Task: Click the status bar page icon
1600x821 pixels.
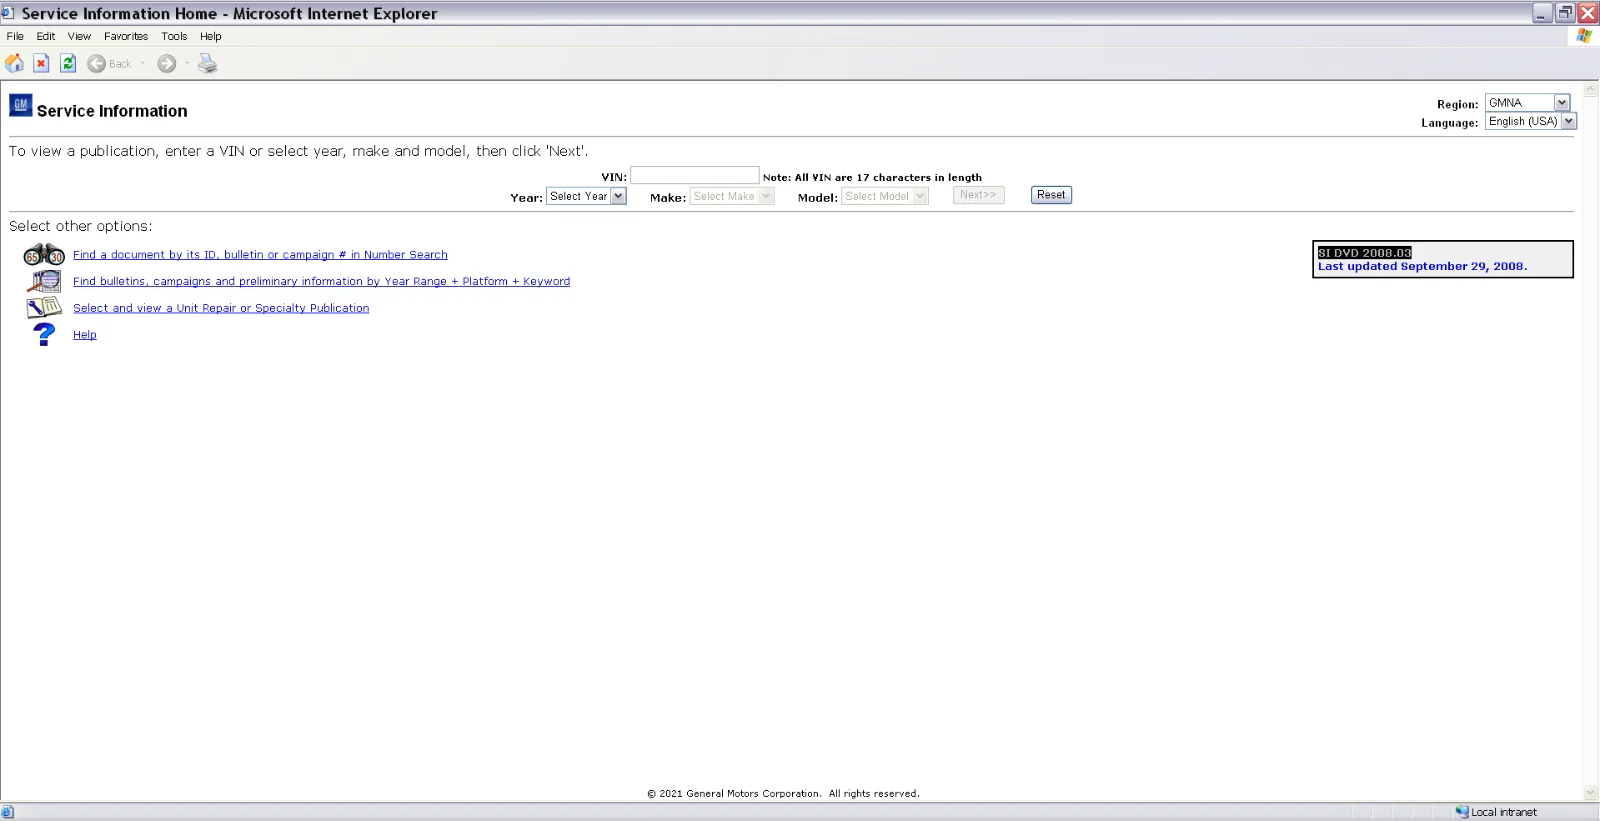Action: click(8, 812)
